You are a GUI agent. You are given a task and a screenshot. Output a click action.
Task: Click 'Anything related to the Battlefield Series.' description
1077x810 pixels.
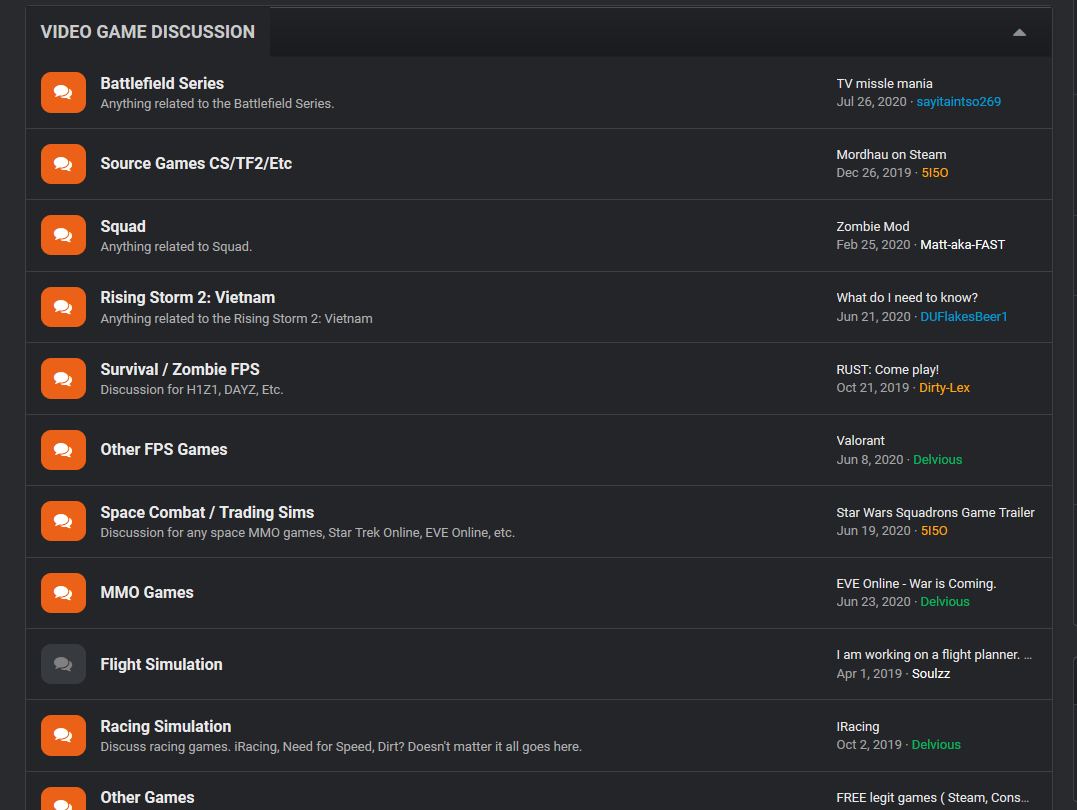[217, 104]
